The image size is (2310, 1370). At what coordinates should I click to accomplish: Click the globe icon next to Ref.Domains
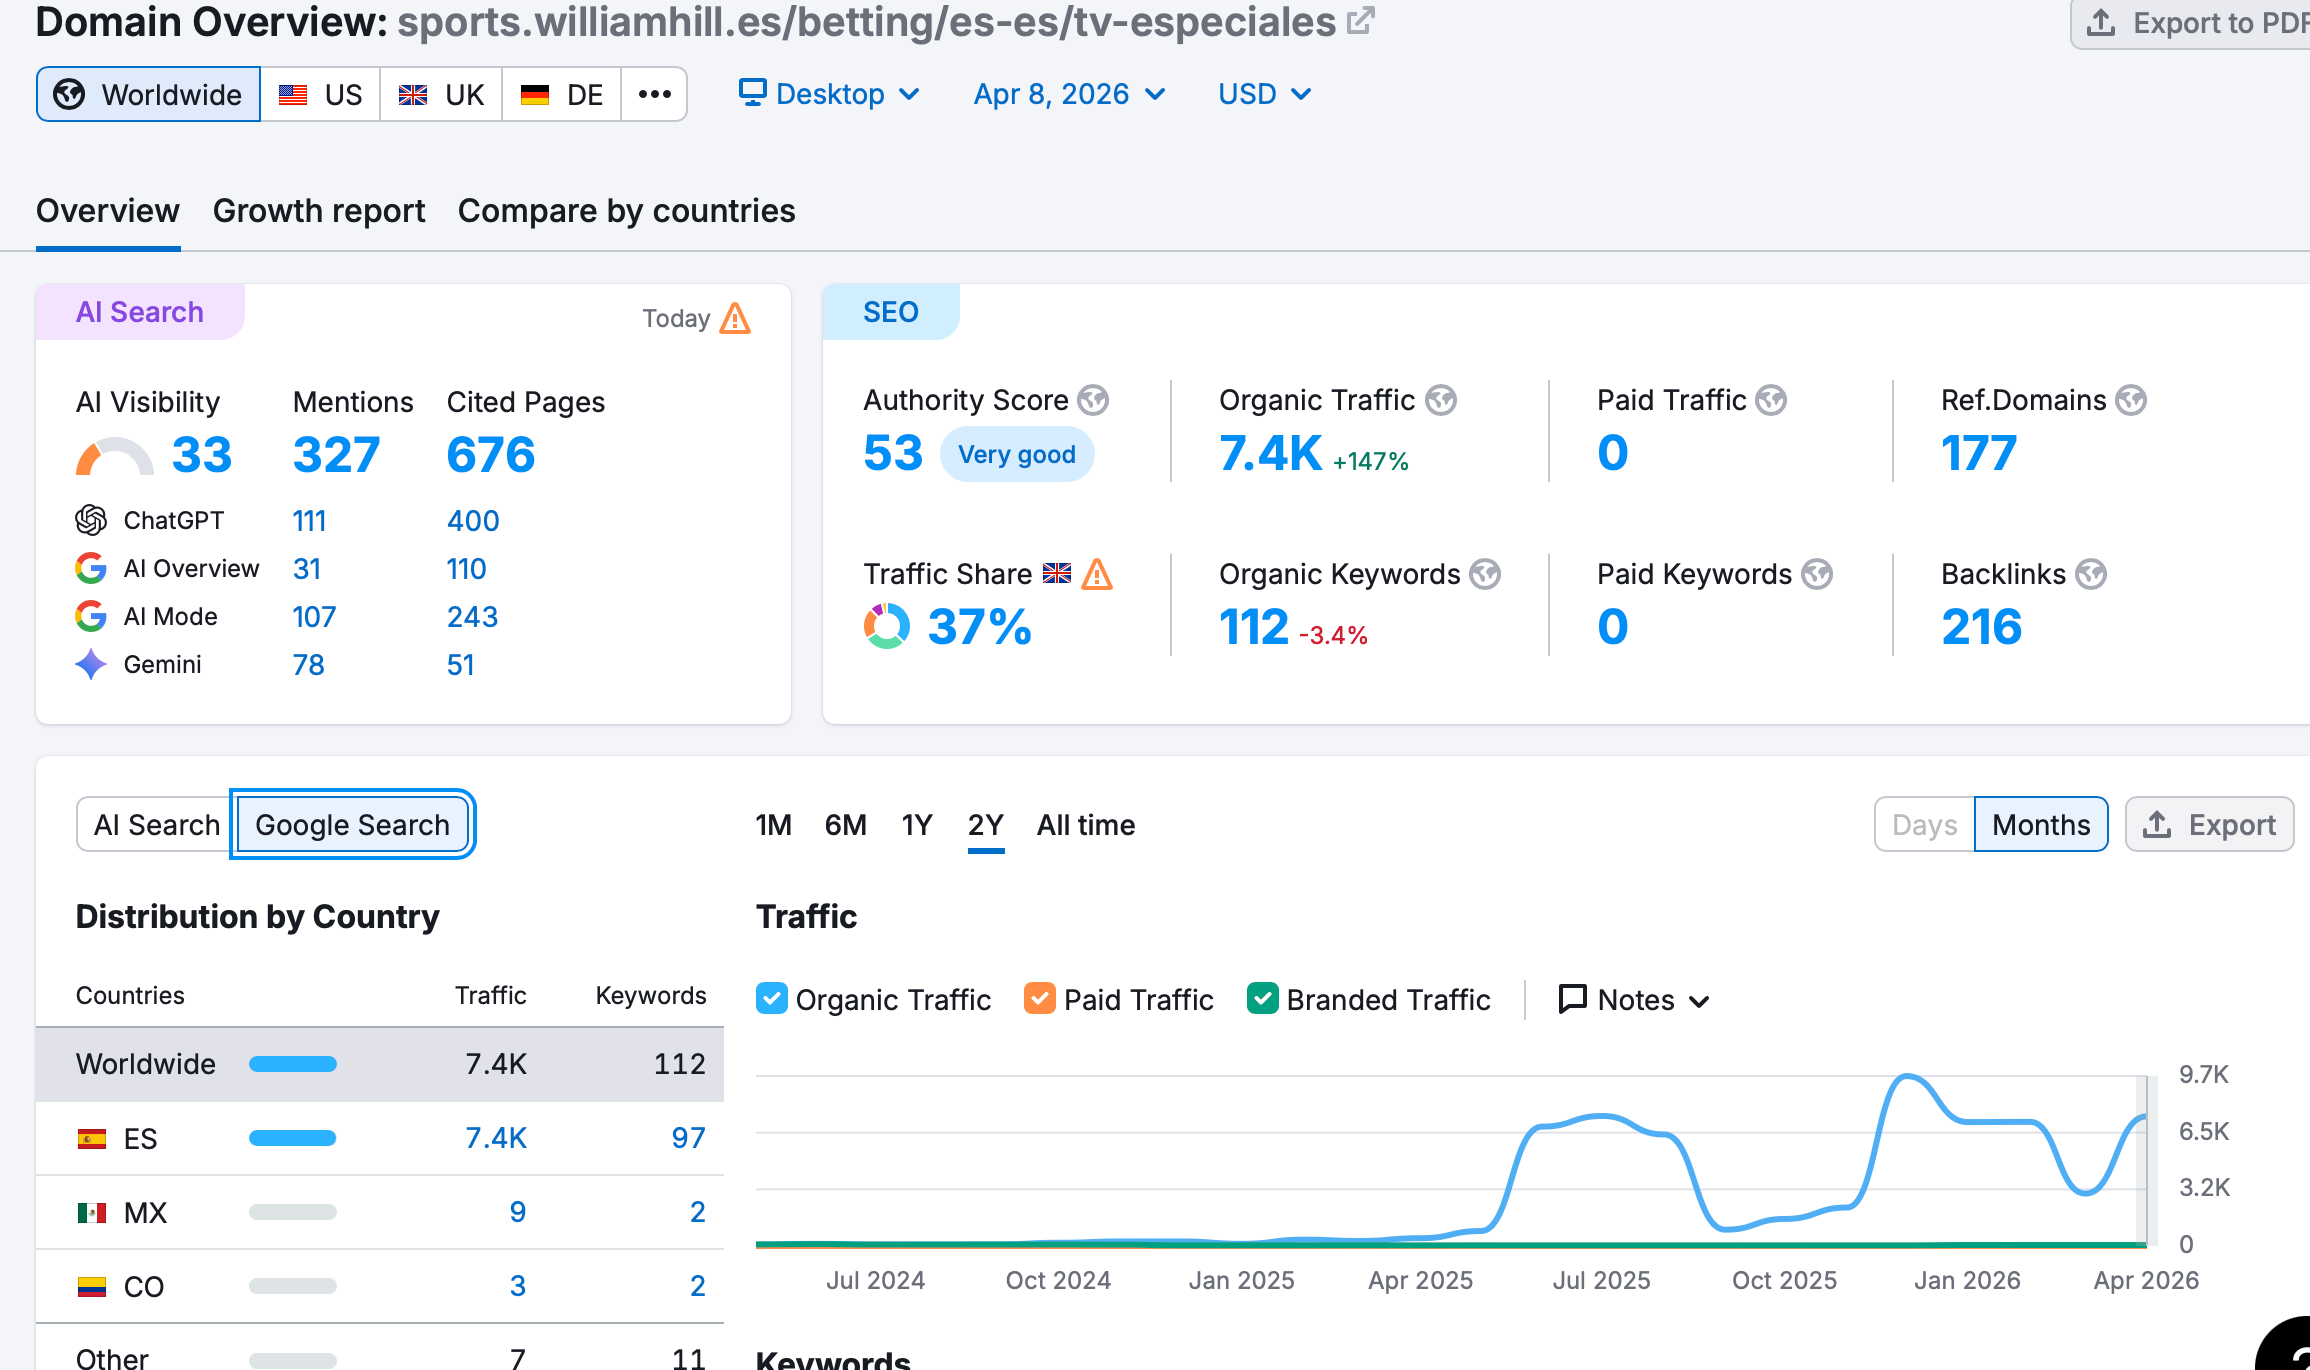pyautogui.click(x=2131, y=400)
